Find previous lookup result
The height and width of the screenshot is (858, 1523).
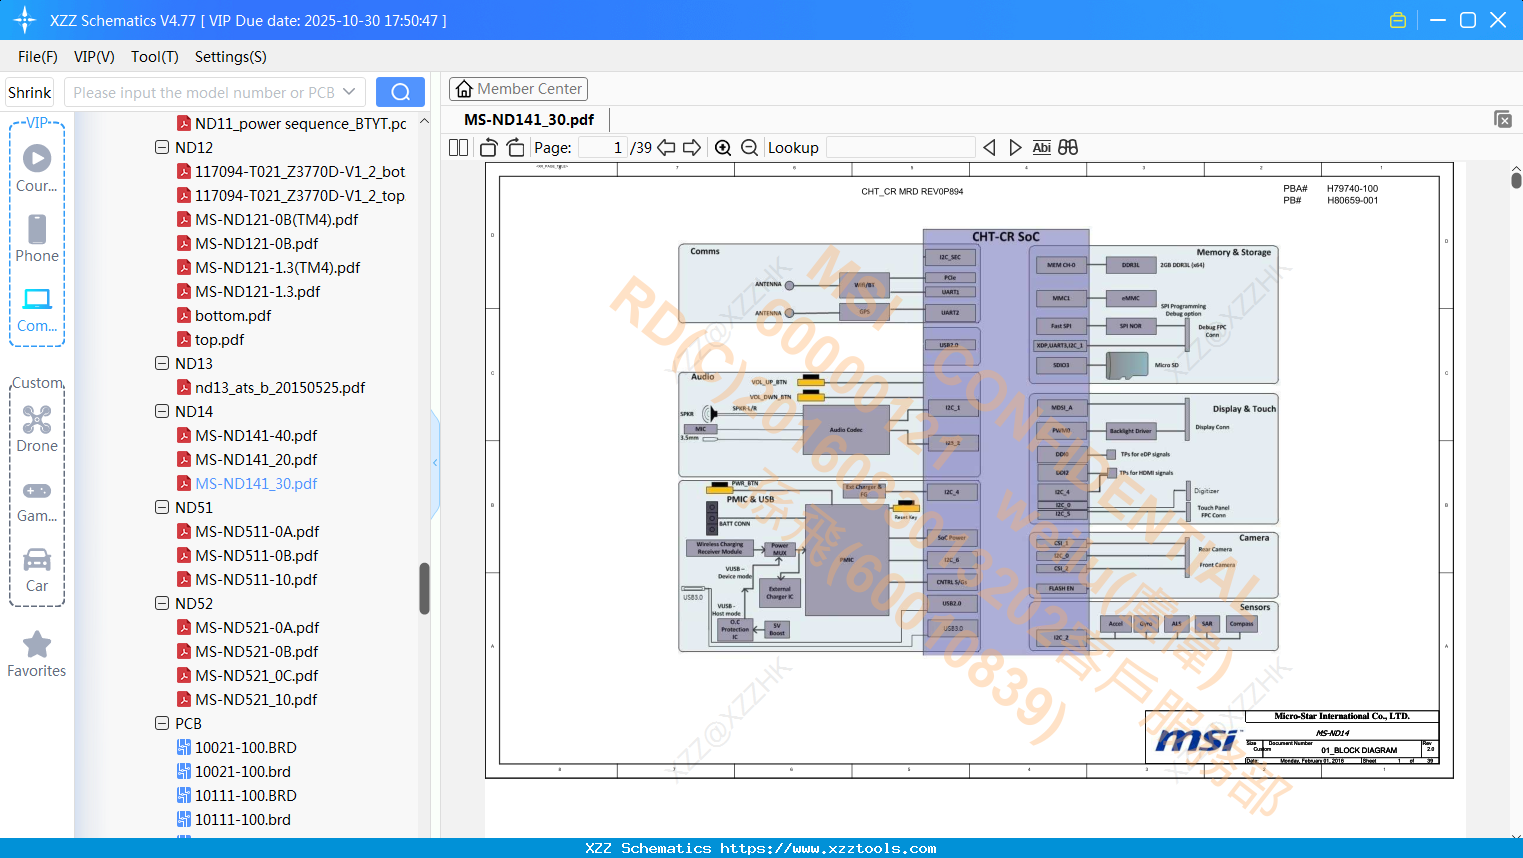click(989, 147)
